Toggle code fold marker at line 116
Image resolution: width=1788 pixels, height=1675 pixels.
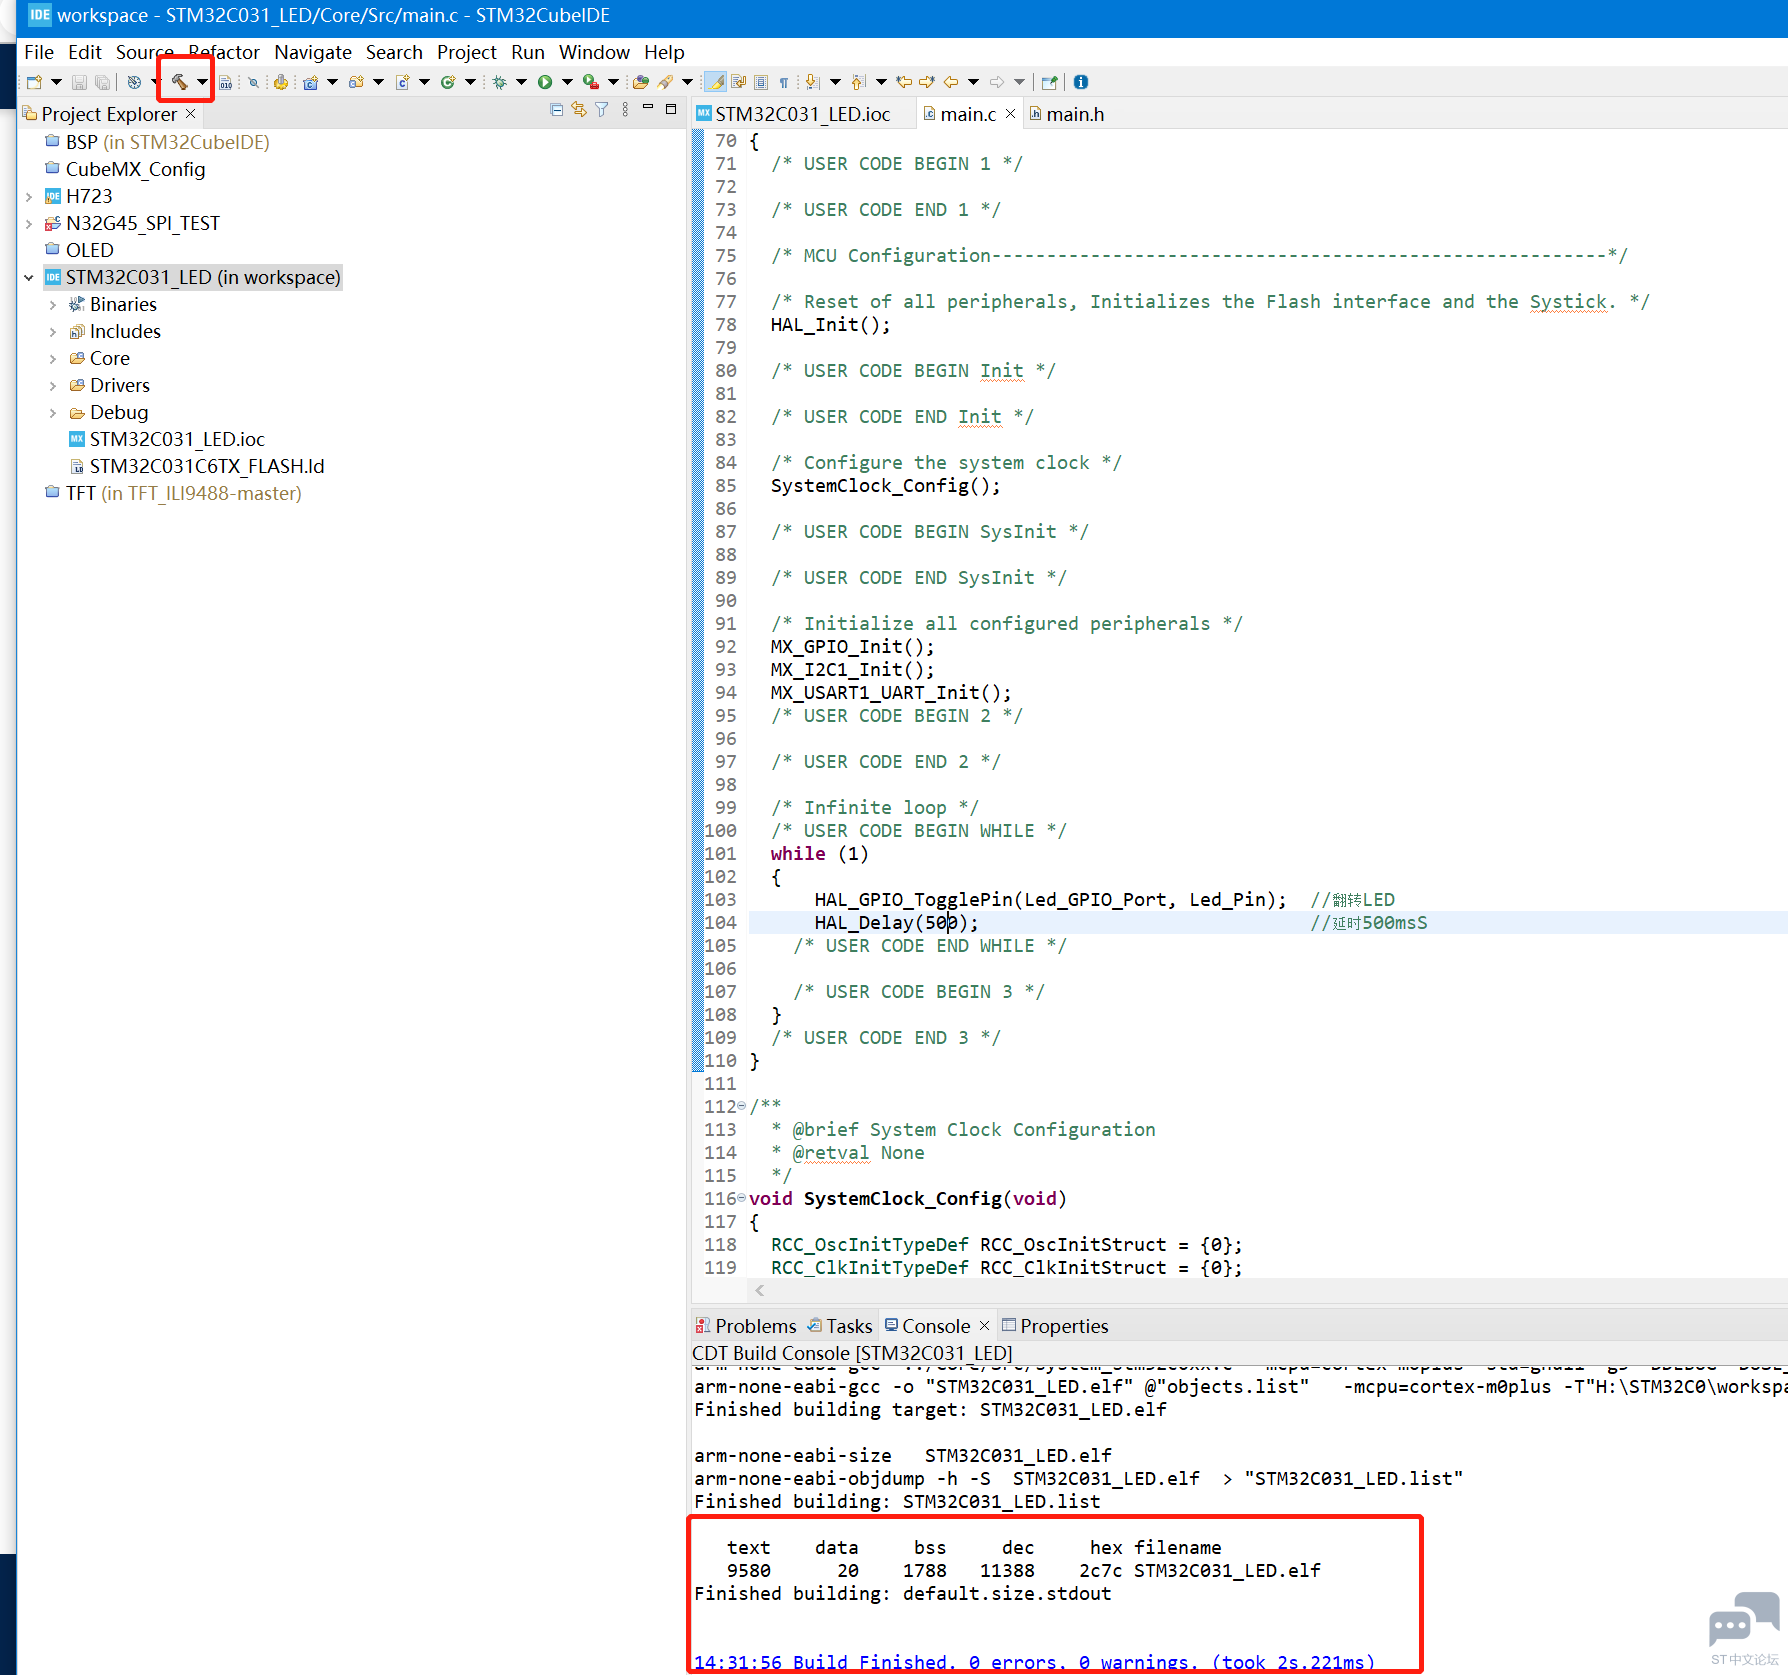[741, 1198]
